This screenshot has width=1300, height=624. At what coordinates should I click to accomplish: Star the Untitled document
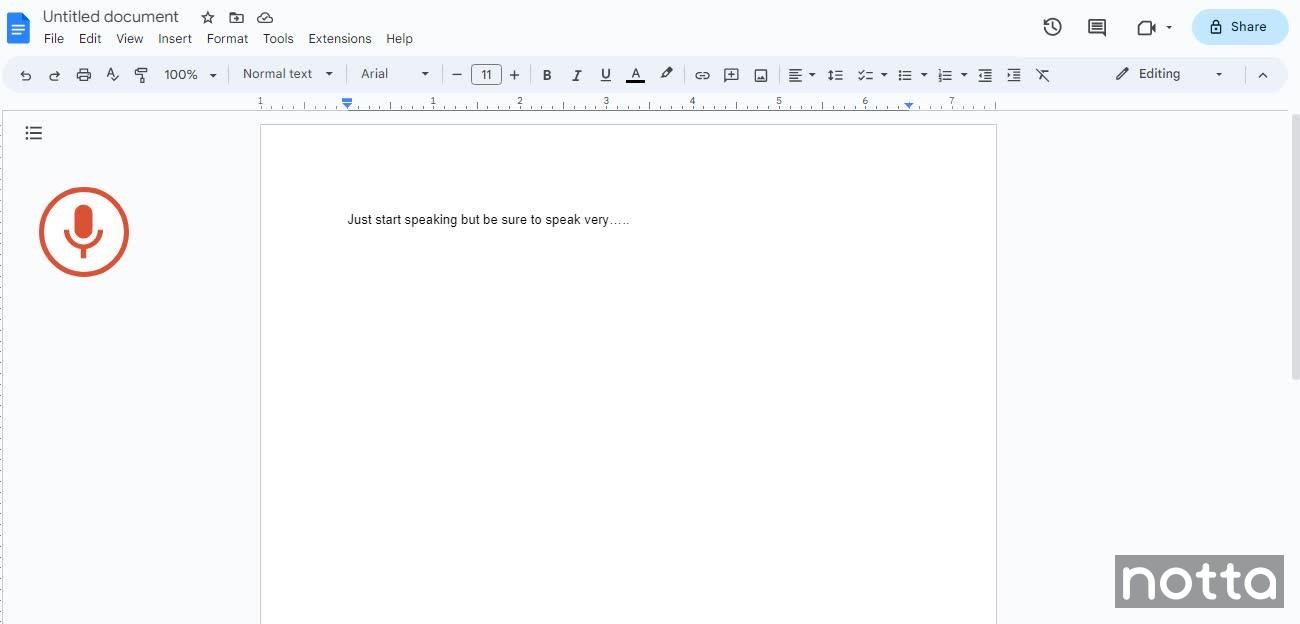coord(207,17)
